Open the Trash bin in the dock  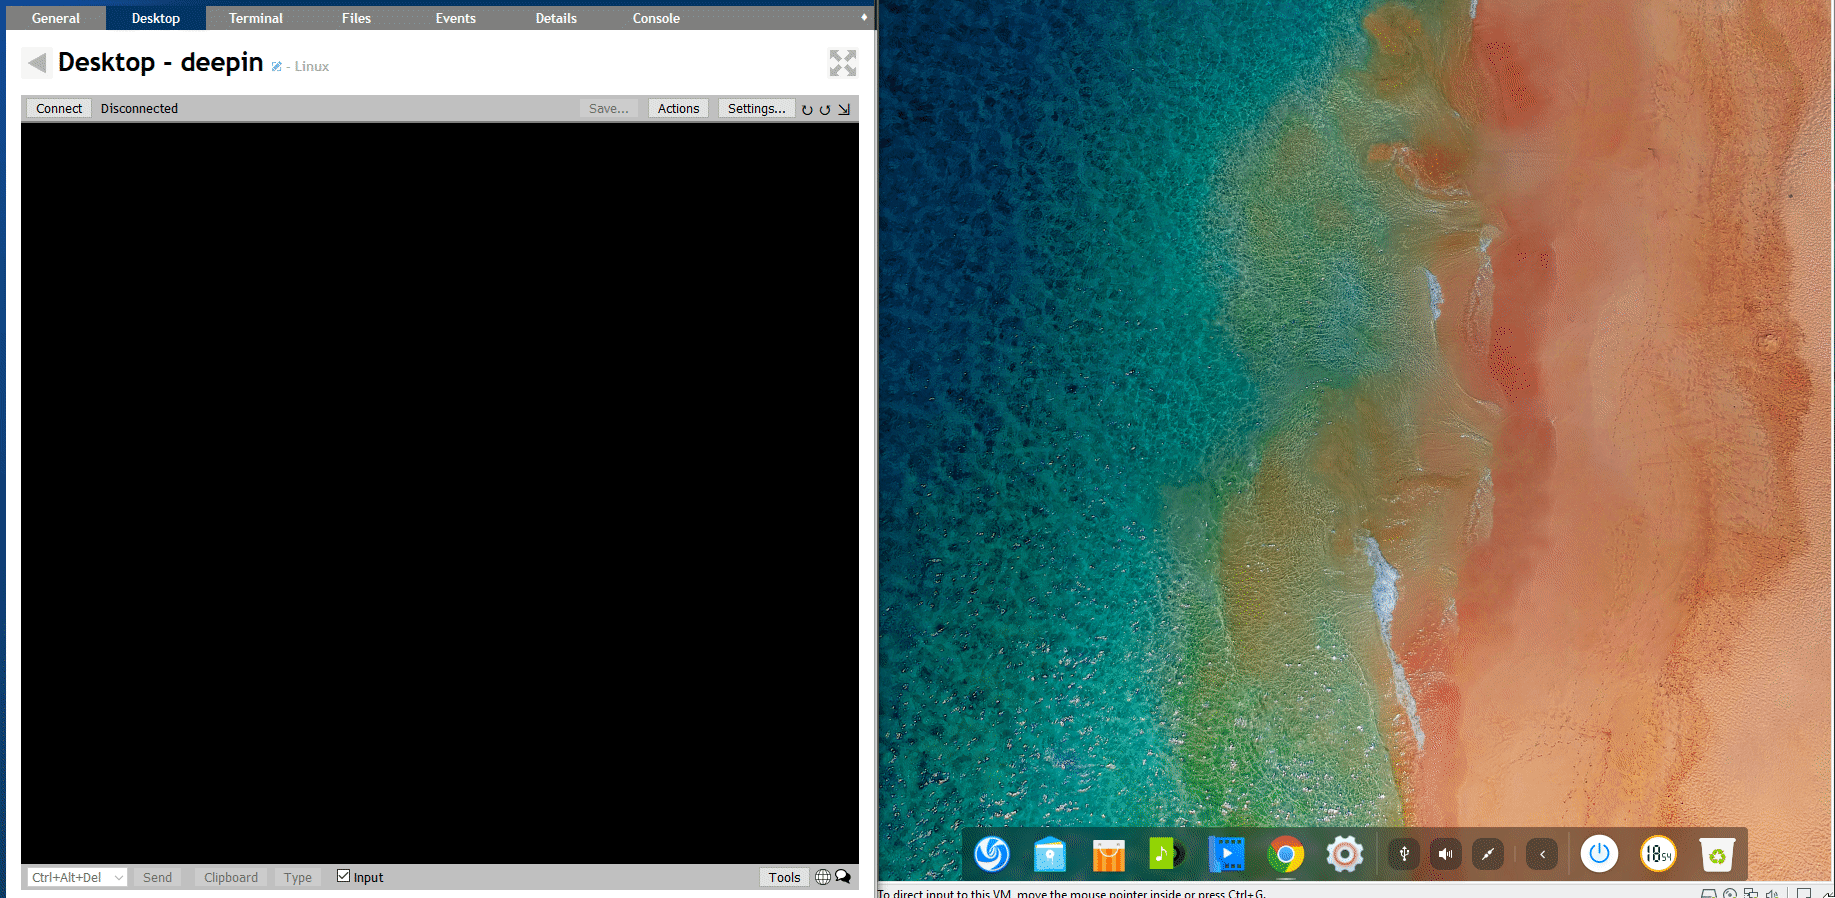coord(1717,855)
